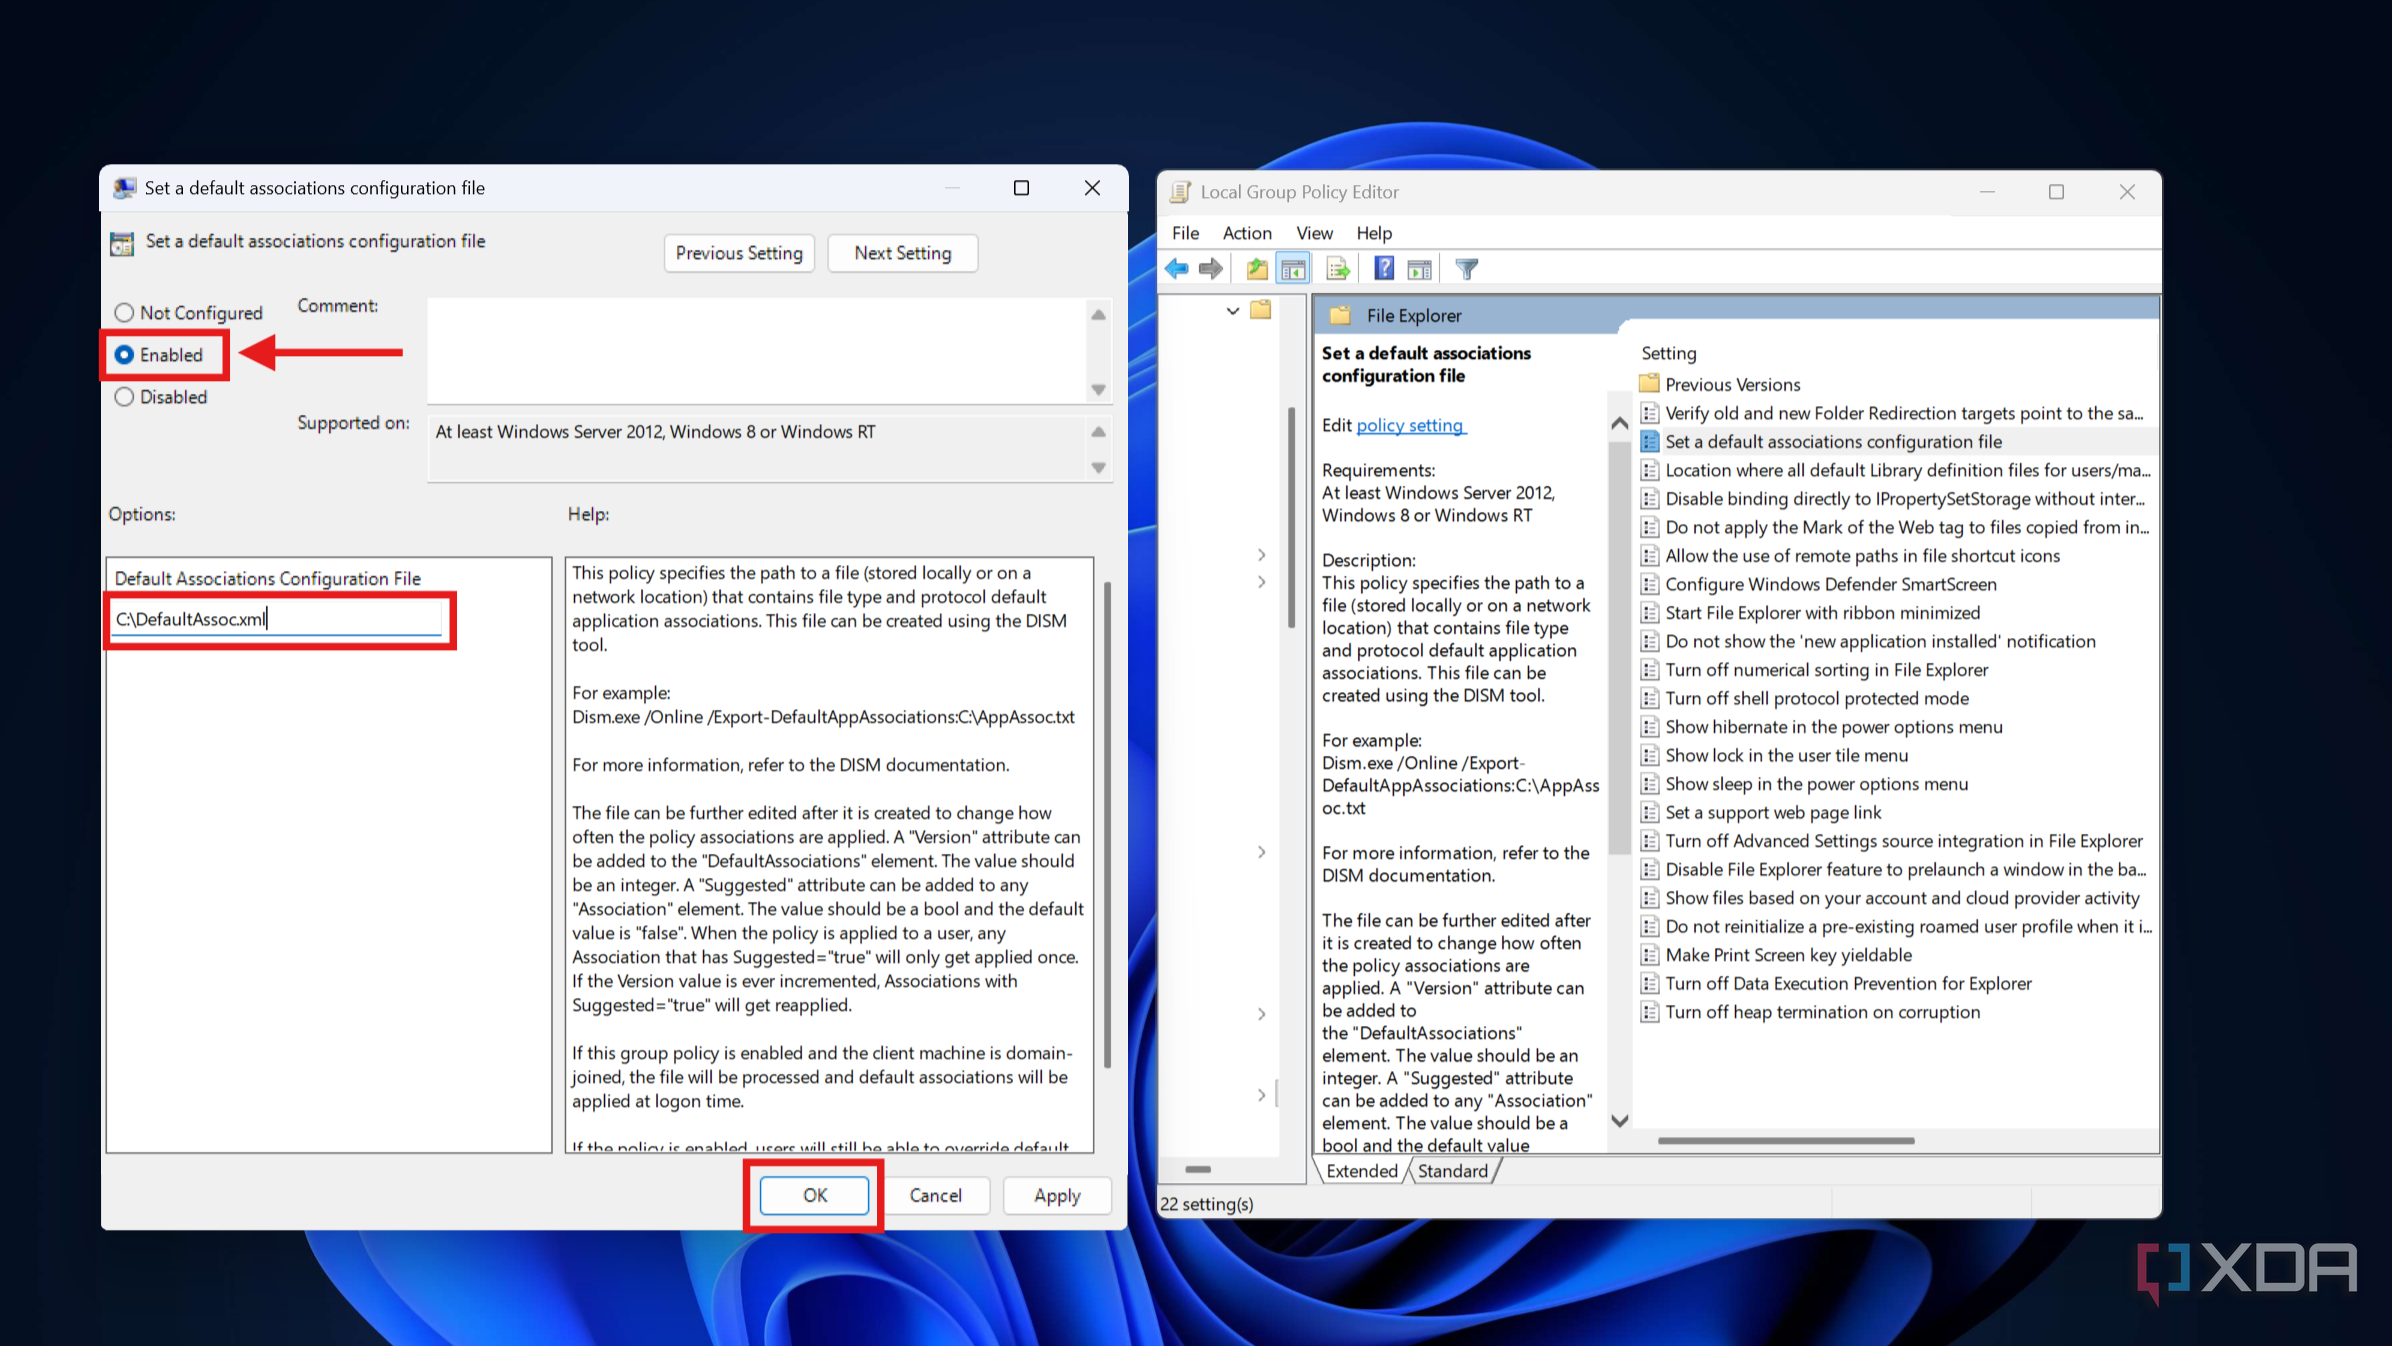This screenshot has width=2392, height=1346.
Task: Confirm the policy with the OK button
Action: 814,1195
